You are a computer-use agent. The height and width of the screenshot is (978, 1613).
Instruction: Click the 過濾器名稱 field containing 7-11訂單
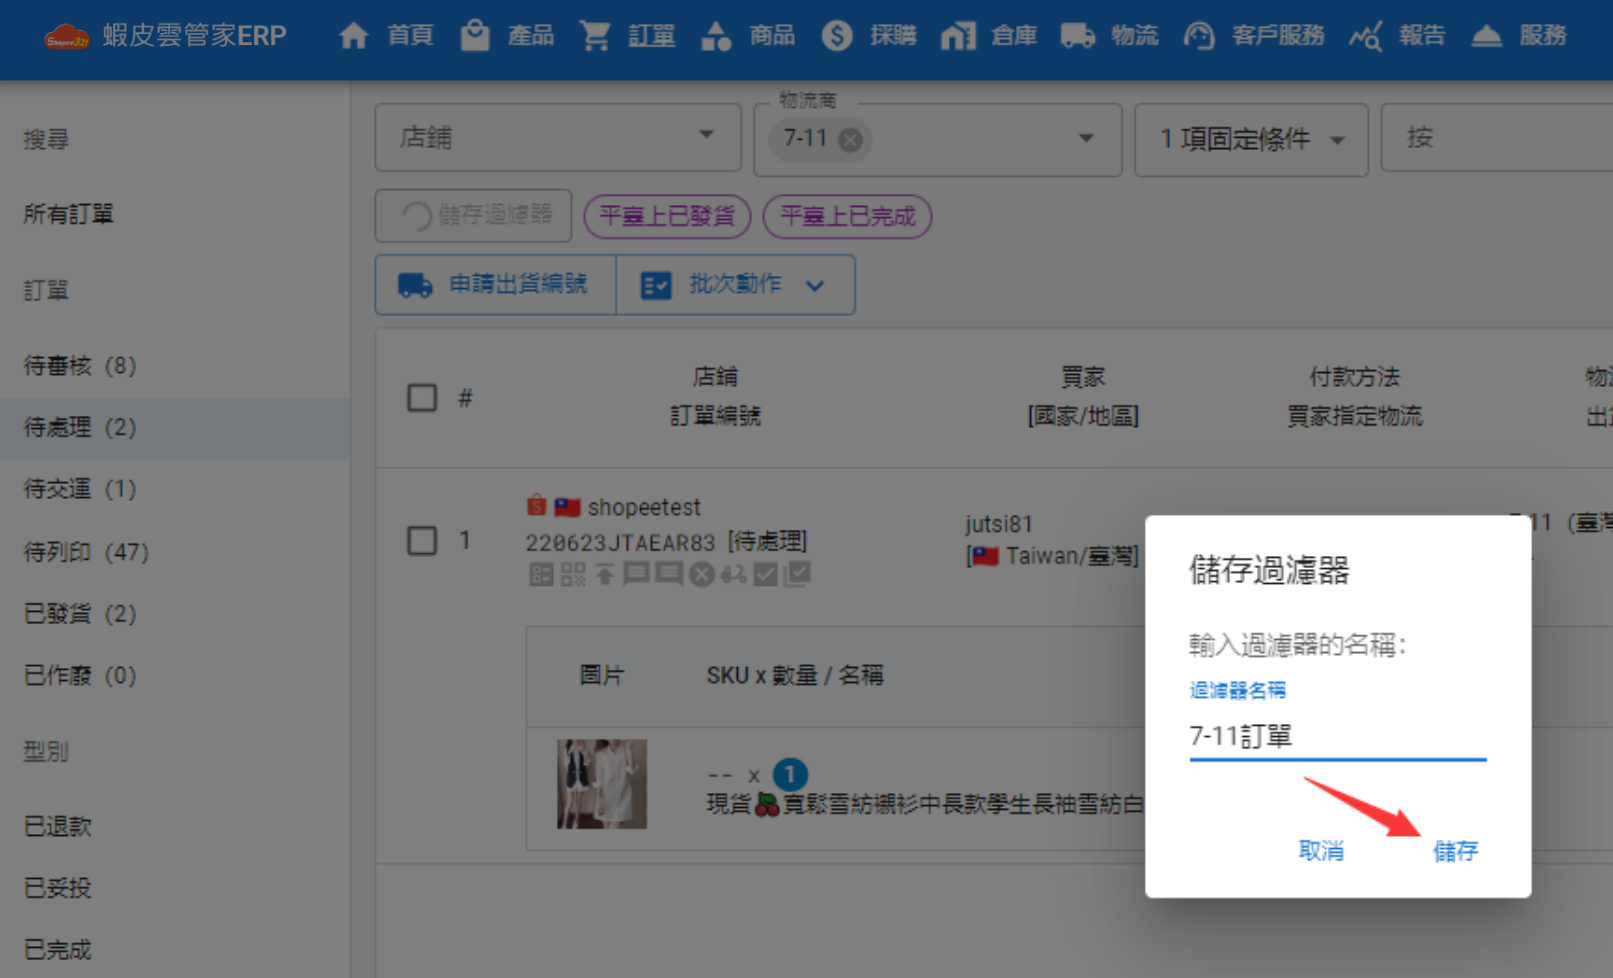point(1338,736)
